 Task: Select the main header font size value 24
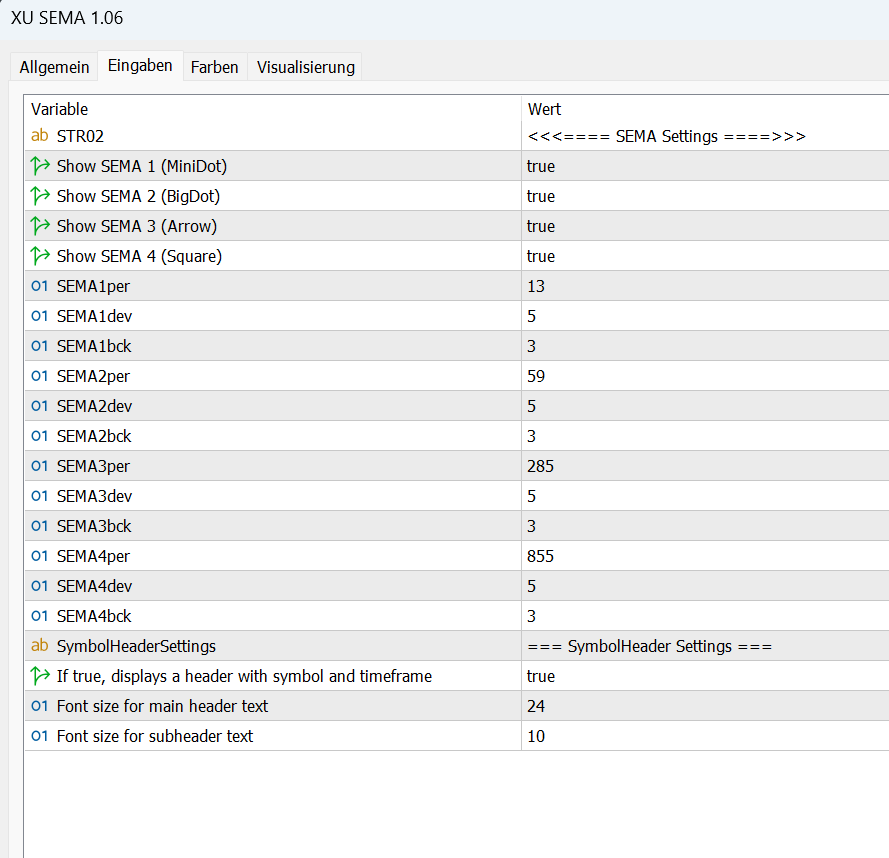536,706
